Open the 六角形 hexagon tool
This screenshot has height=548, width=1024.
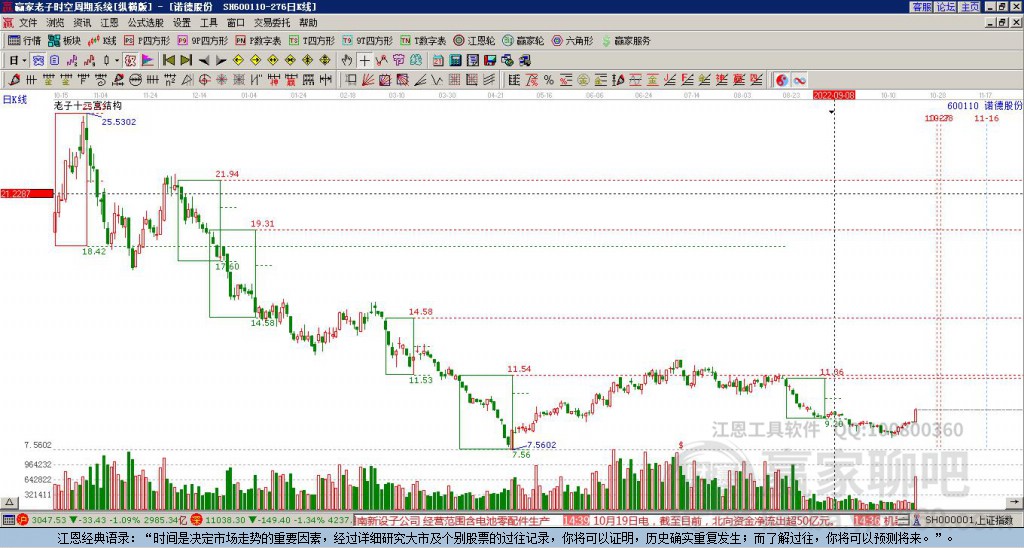(x=572, y=40)
